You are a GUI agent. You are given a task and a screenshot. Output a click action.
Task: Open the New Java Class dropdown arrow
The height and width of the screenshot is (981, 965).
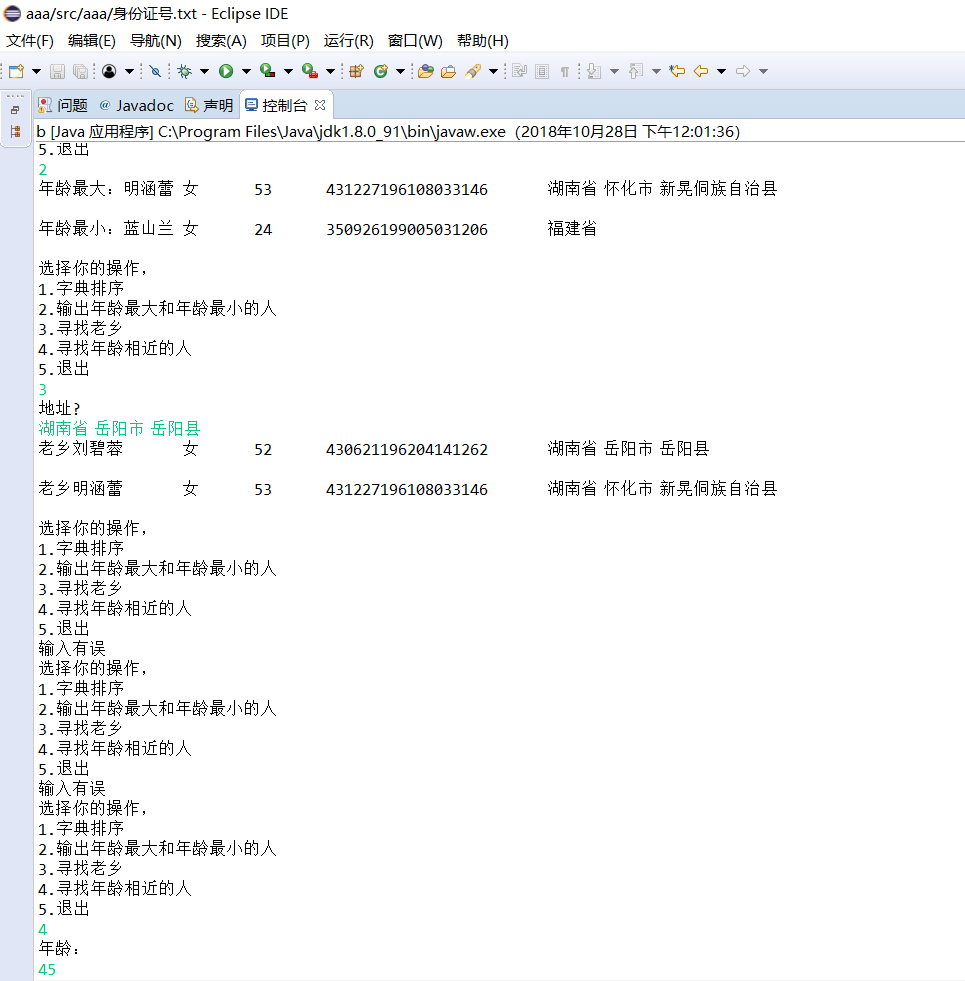(400, 71)
